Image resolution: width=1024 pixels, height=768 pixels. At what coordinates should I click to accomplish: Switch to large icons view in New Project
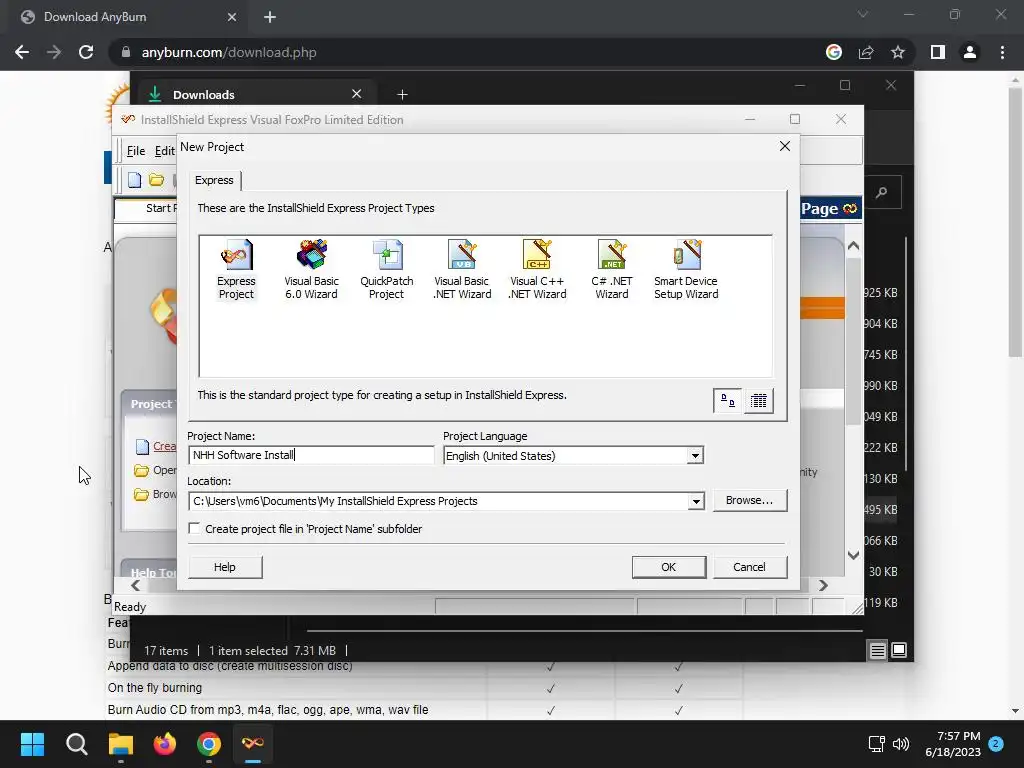728,400
